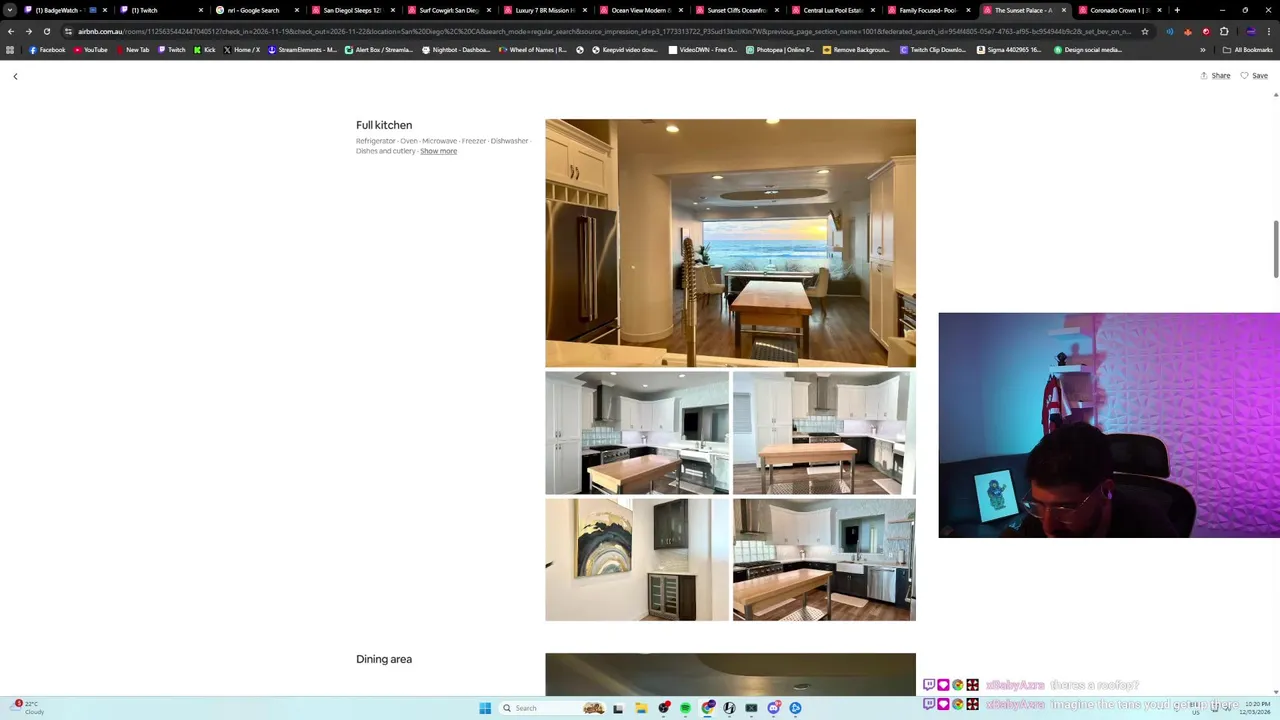Open the Chrome three-dot menu
The image size is (1280, 720).
pyautogui.click(x=1269, y=31)
